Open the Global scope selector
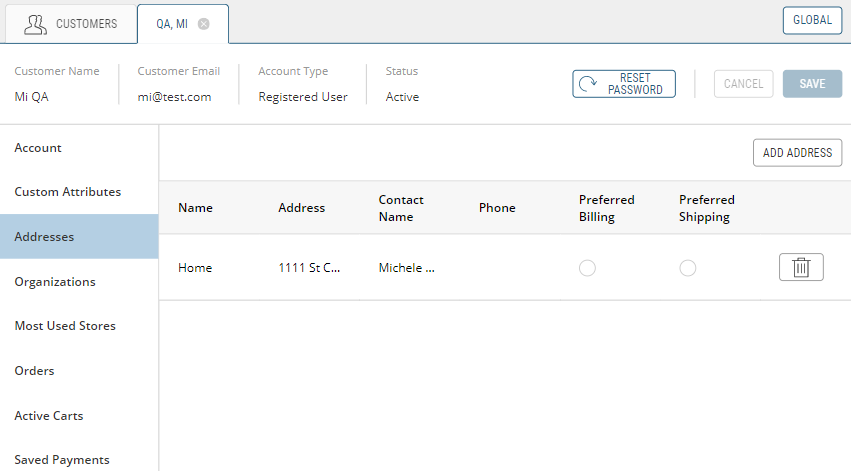Viewport: 851px width, 471px height. click(x=812, y=20)
